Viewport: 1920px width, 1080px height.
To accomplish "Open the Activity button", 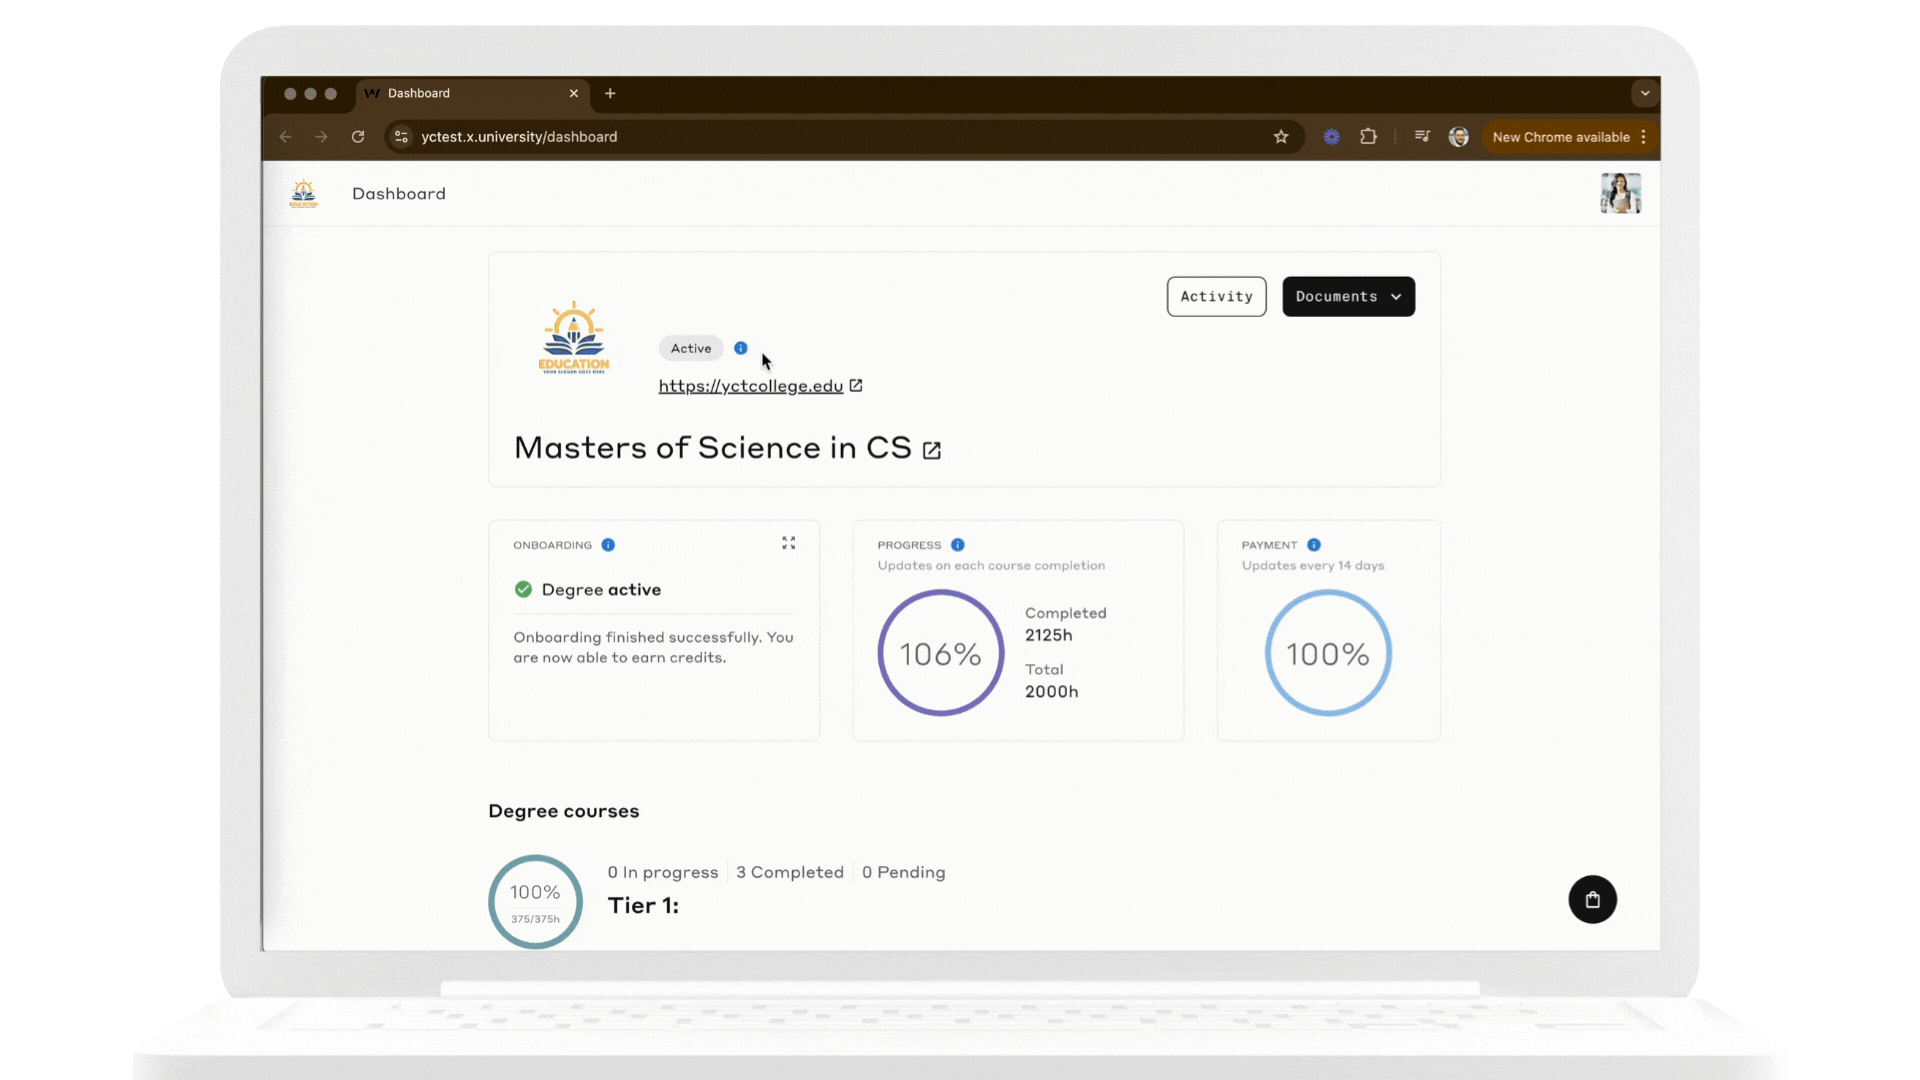I will [1216, 296].
